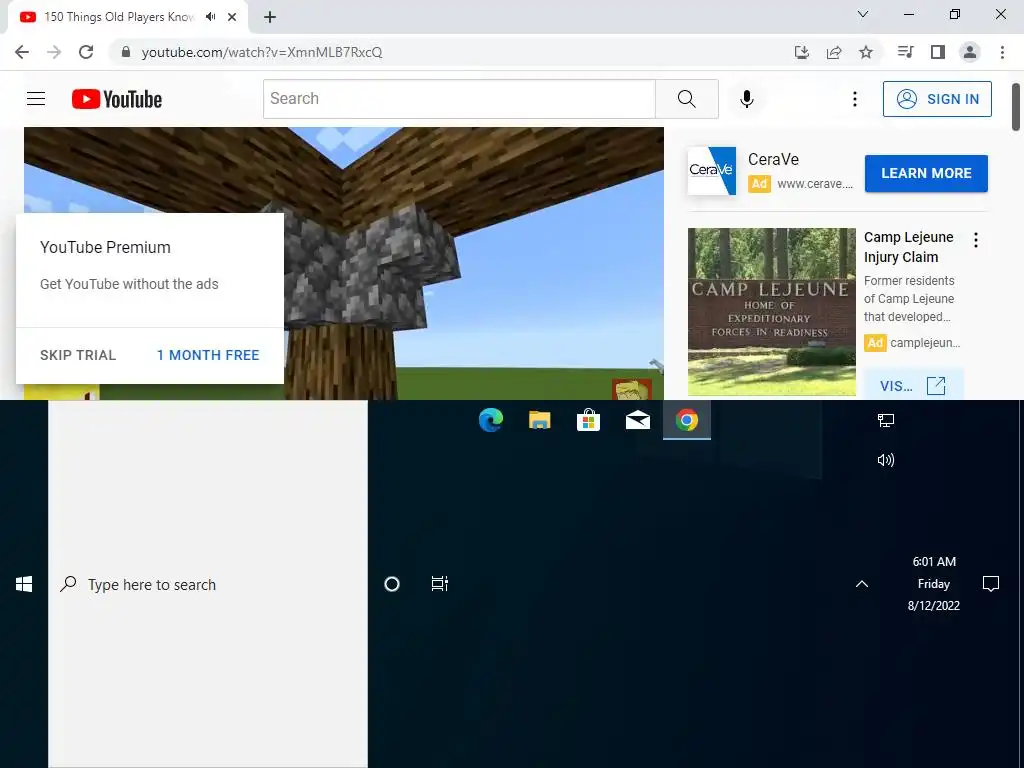
Task: Open the Task View icon
Action: click(440, 584)
